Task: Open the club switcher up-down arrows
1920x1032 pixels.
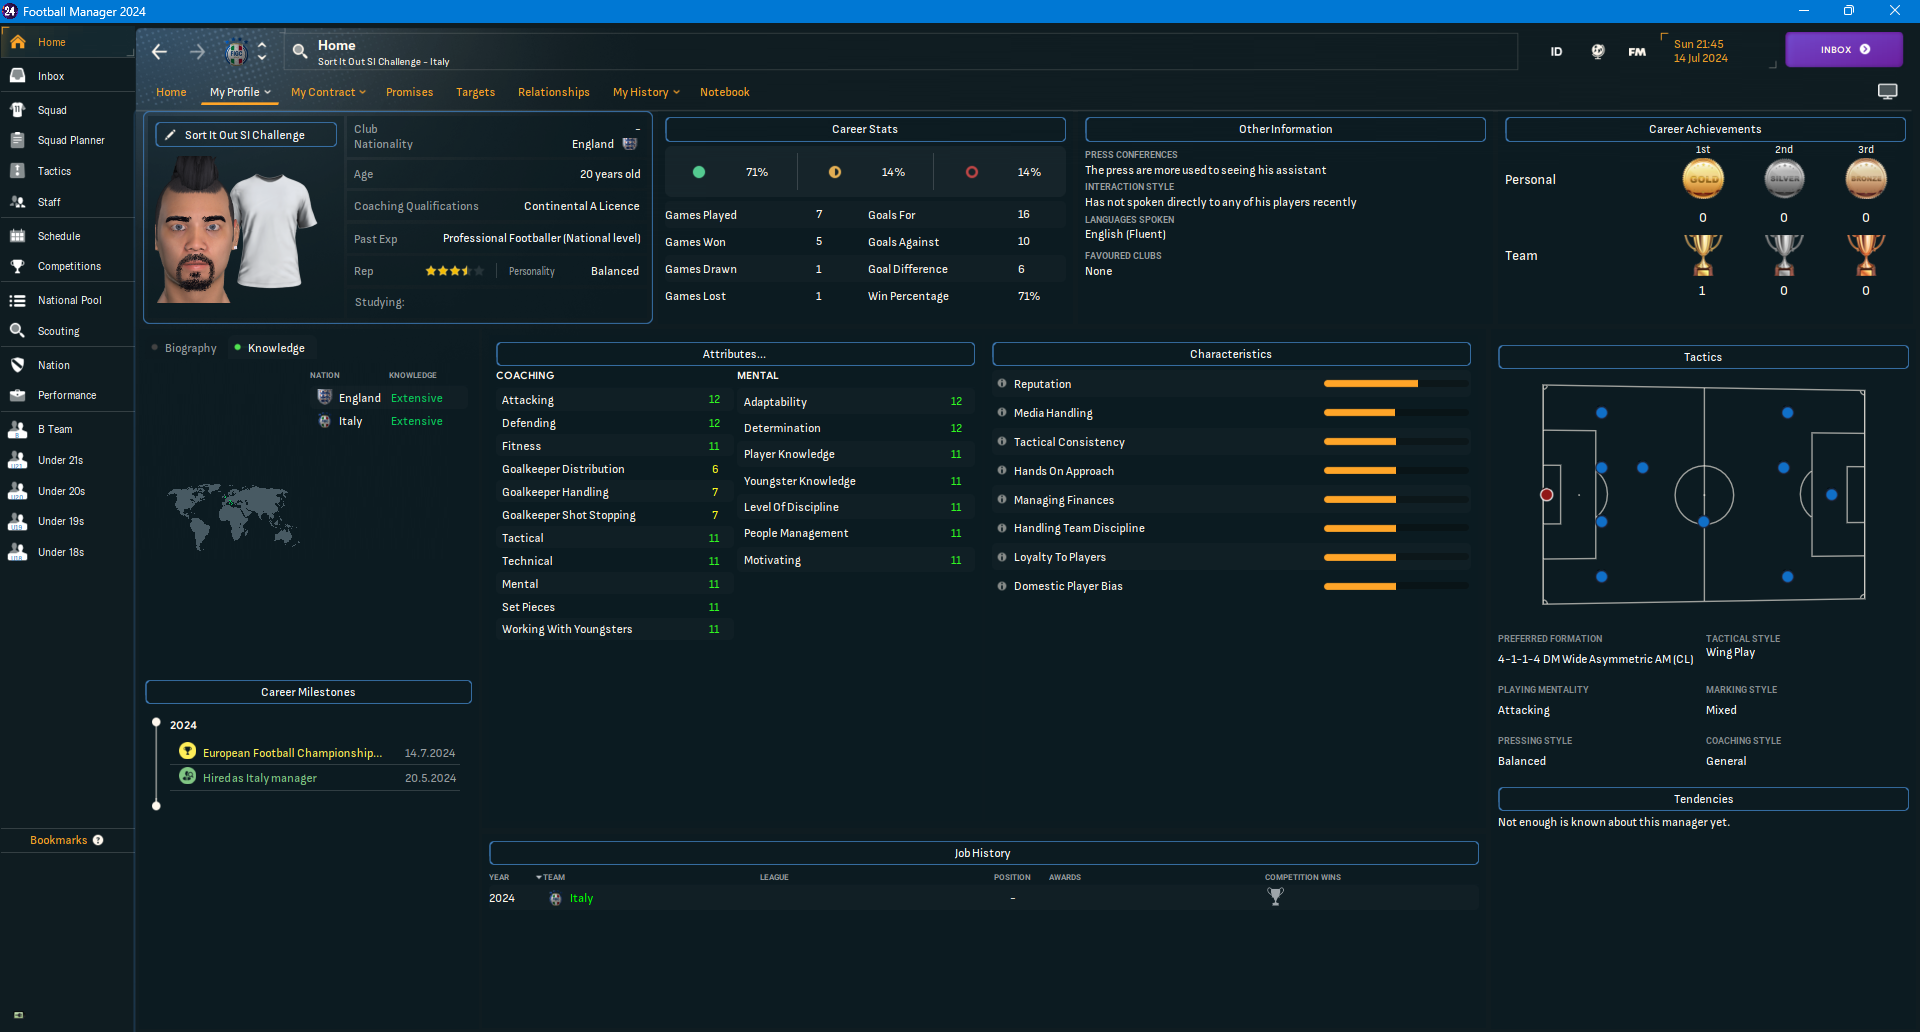Action: point(262,52)
